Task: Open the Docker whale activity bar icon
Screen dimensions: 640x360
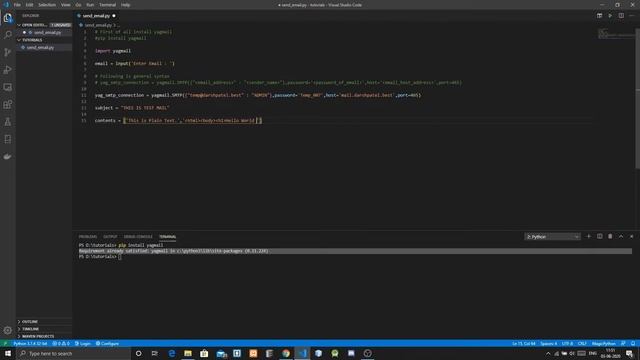Action: [8, 156]
